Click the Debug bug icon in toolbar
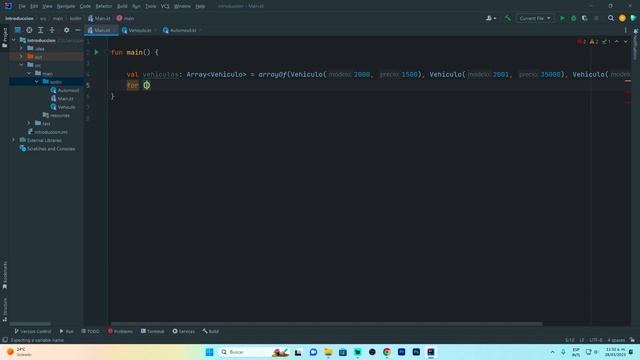640x360 pixels. [x=573, y=18]
